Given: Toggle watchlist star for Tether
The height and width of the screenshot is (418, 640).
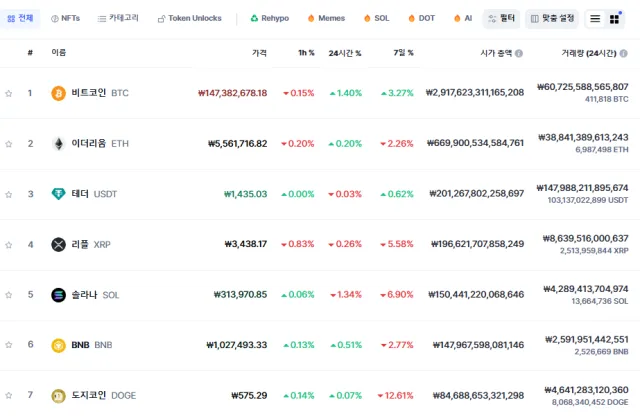Looking at the screenshot, I should (x=9, y=194).
